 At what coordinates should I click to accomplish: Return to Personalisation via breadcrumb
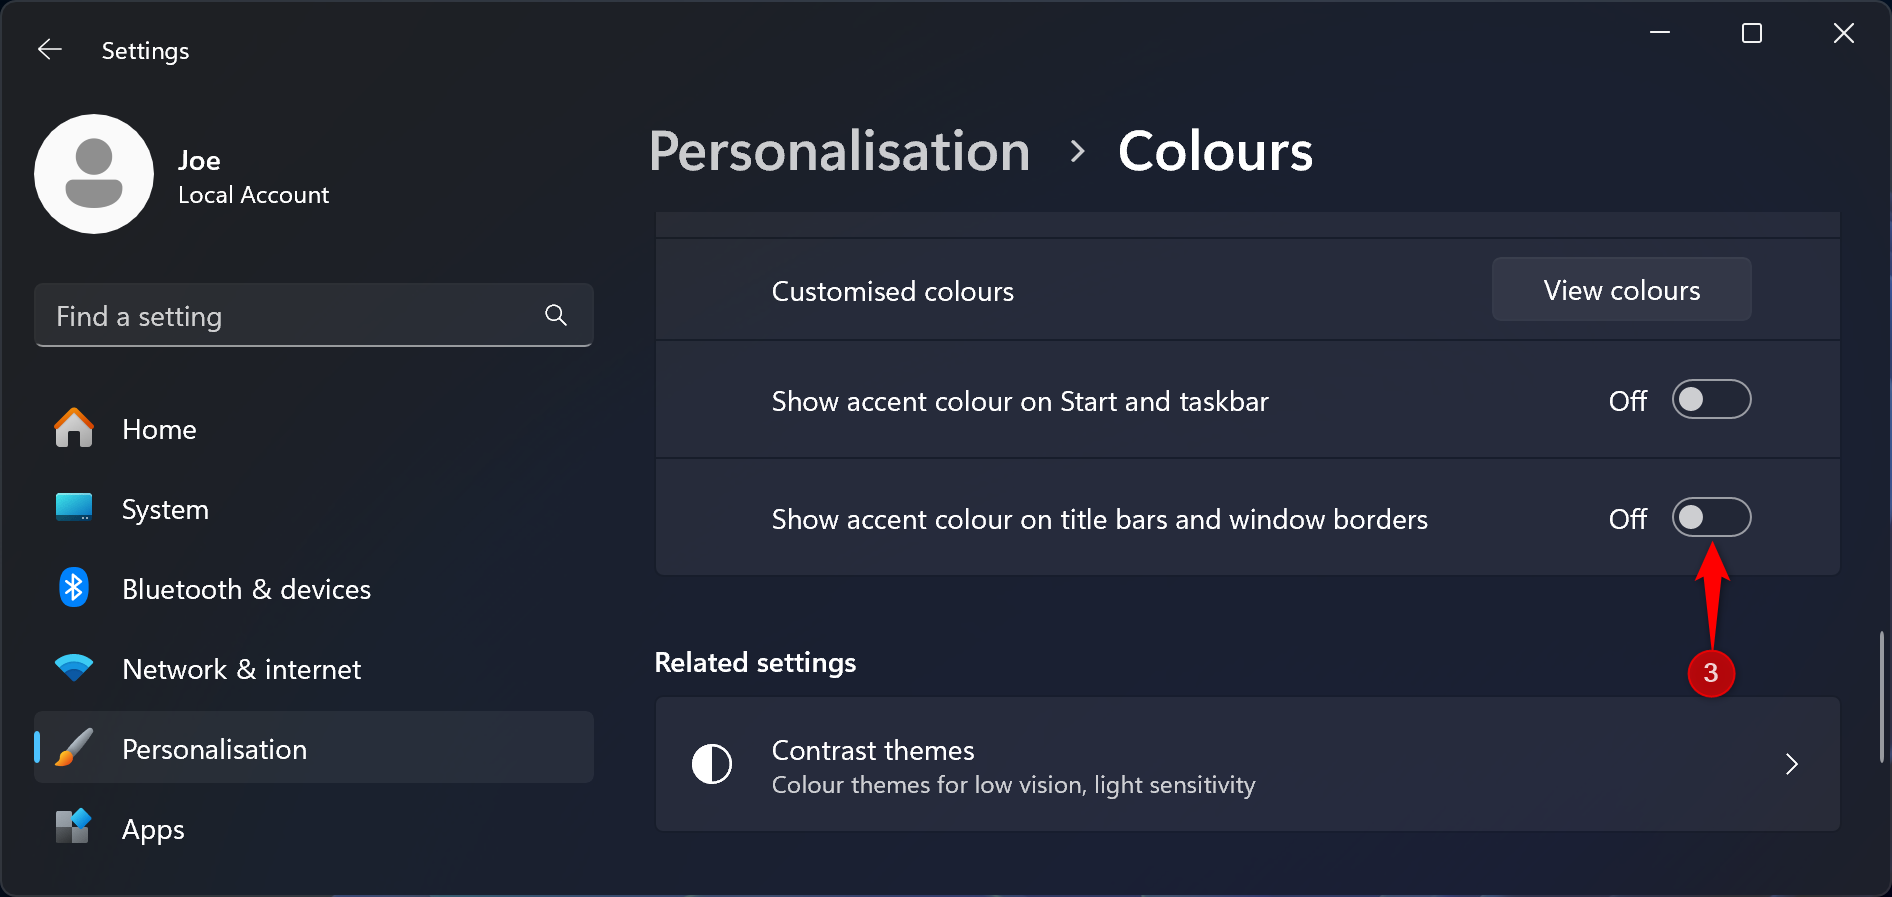(839, 152)
